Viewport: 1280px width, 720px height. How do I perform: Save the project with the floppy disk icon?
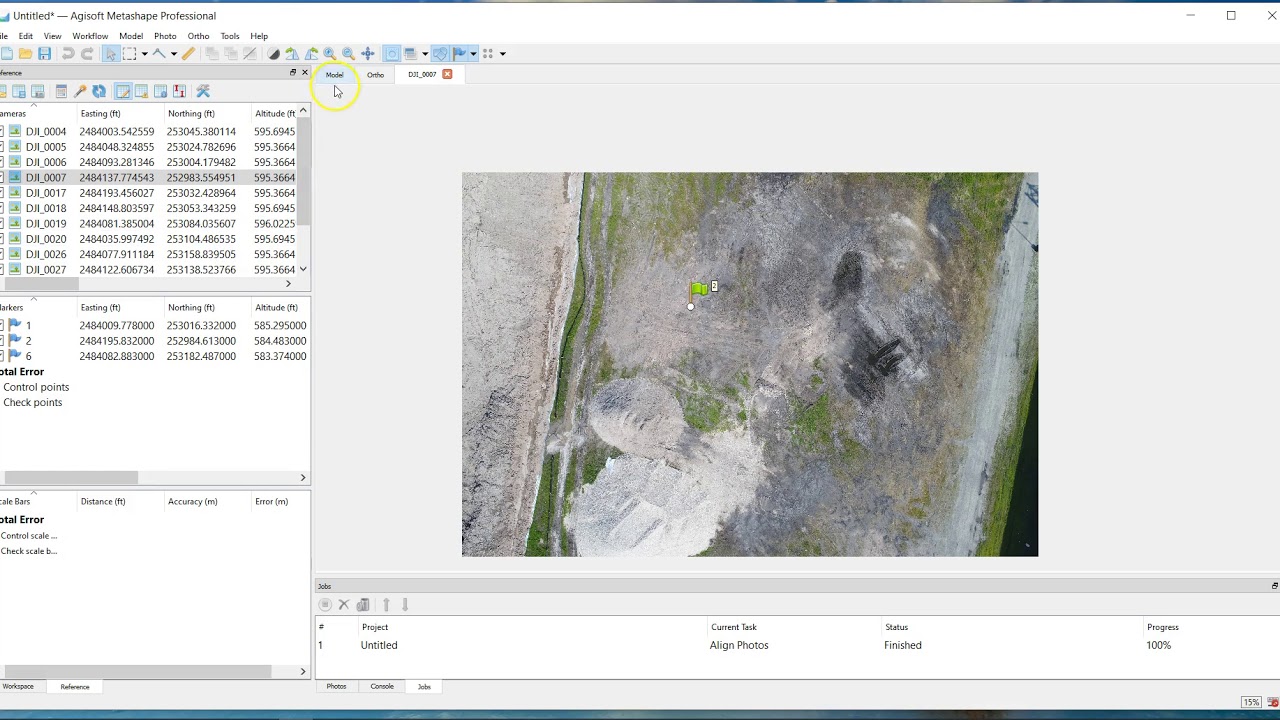(x=44, y=54)
